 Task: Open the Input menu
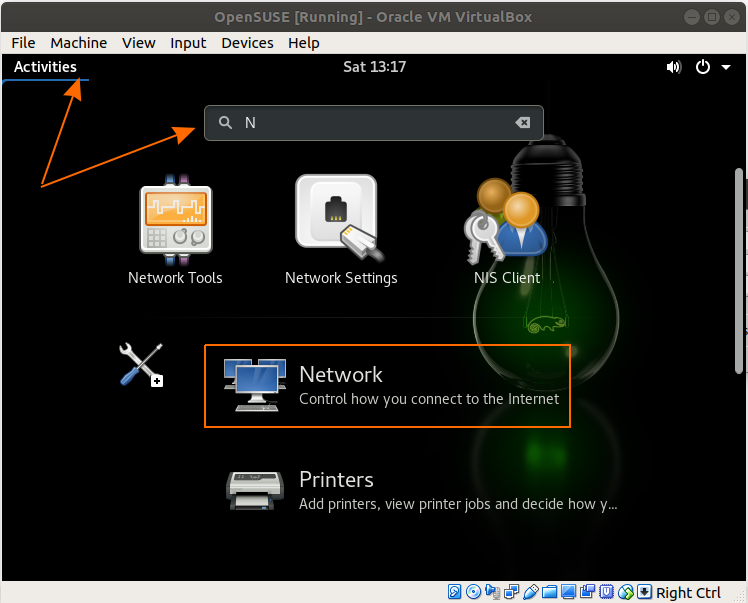188,43
